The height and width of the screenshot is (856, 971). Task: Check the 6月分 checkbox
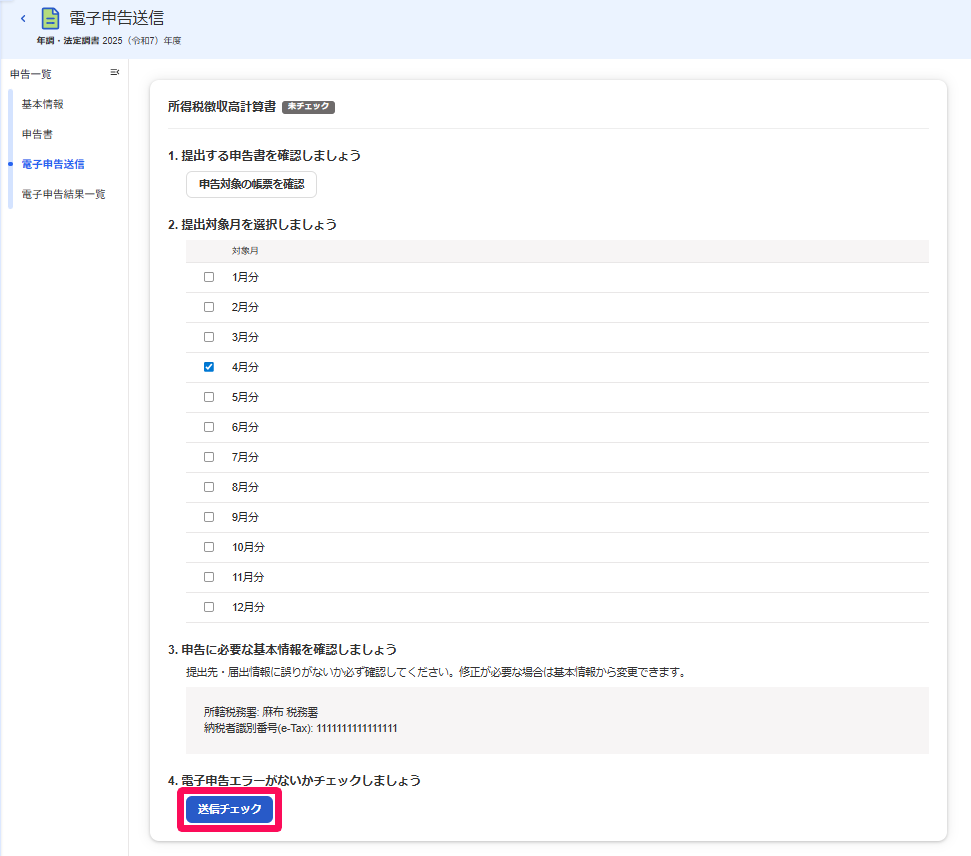[x=209, y=427]
